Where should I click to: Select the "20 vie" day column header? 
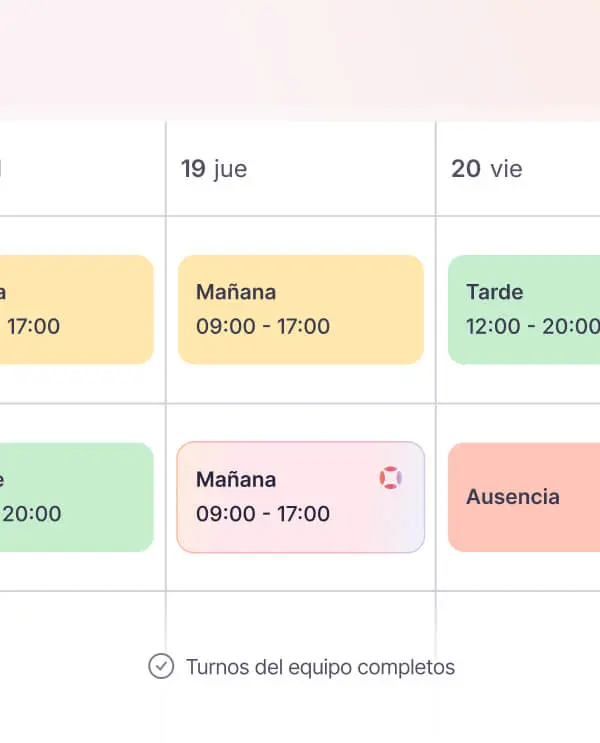pyautogui.click(x=487, y=169)
